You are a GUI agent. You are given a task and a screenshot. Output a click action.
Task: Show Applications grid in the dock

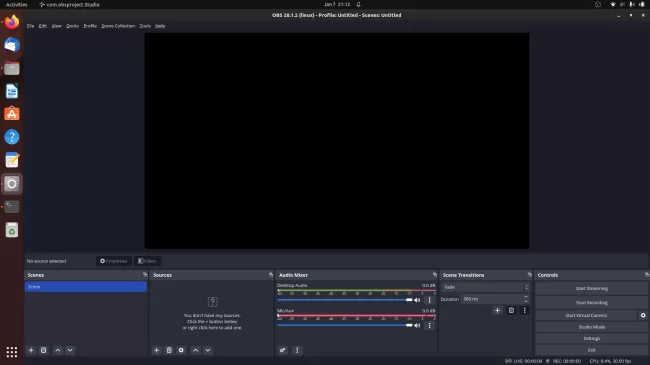pos(12,352)
